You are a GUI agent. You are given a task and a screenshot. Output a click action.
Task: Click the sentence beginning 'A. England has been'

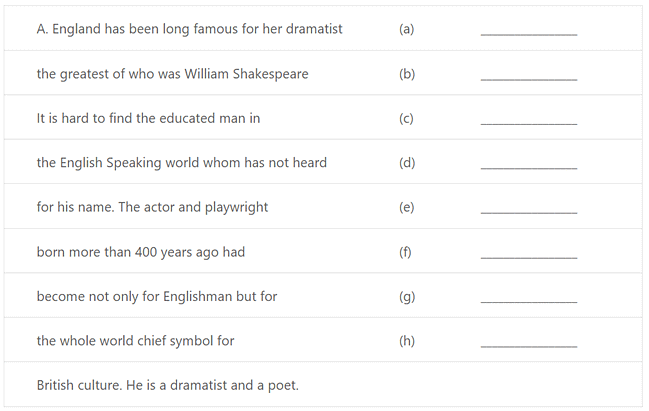pos(189,29)
